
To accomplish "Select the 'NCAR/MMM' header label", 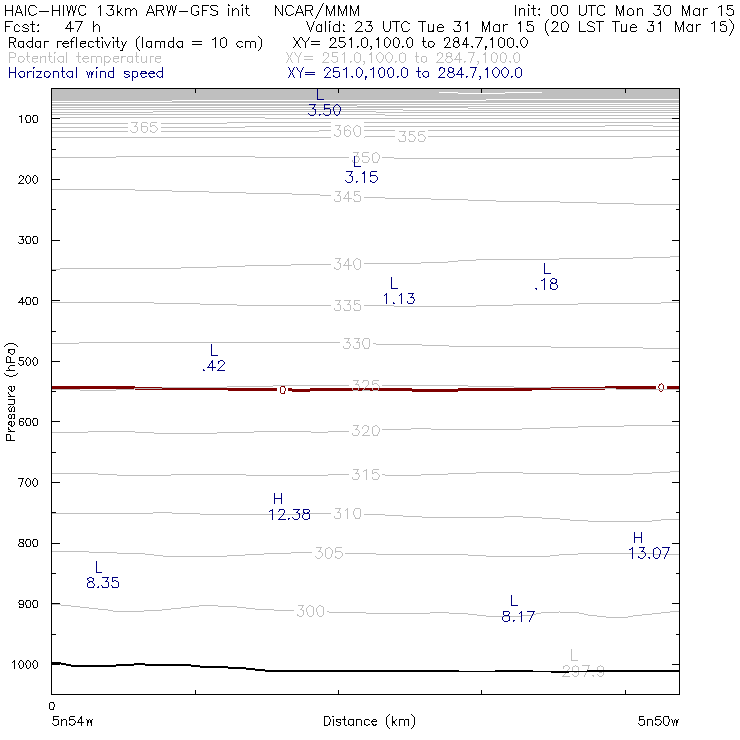I will click(317, 11).
